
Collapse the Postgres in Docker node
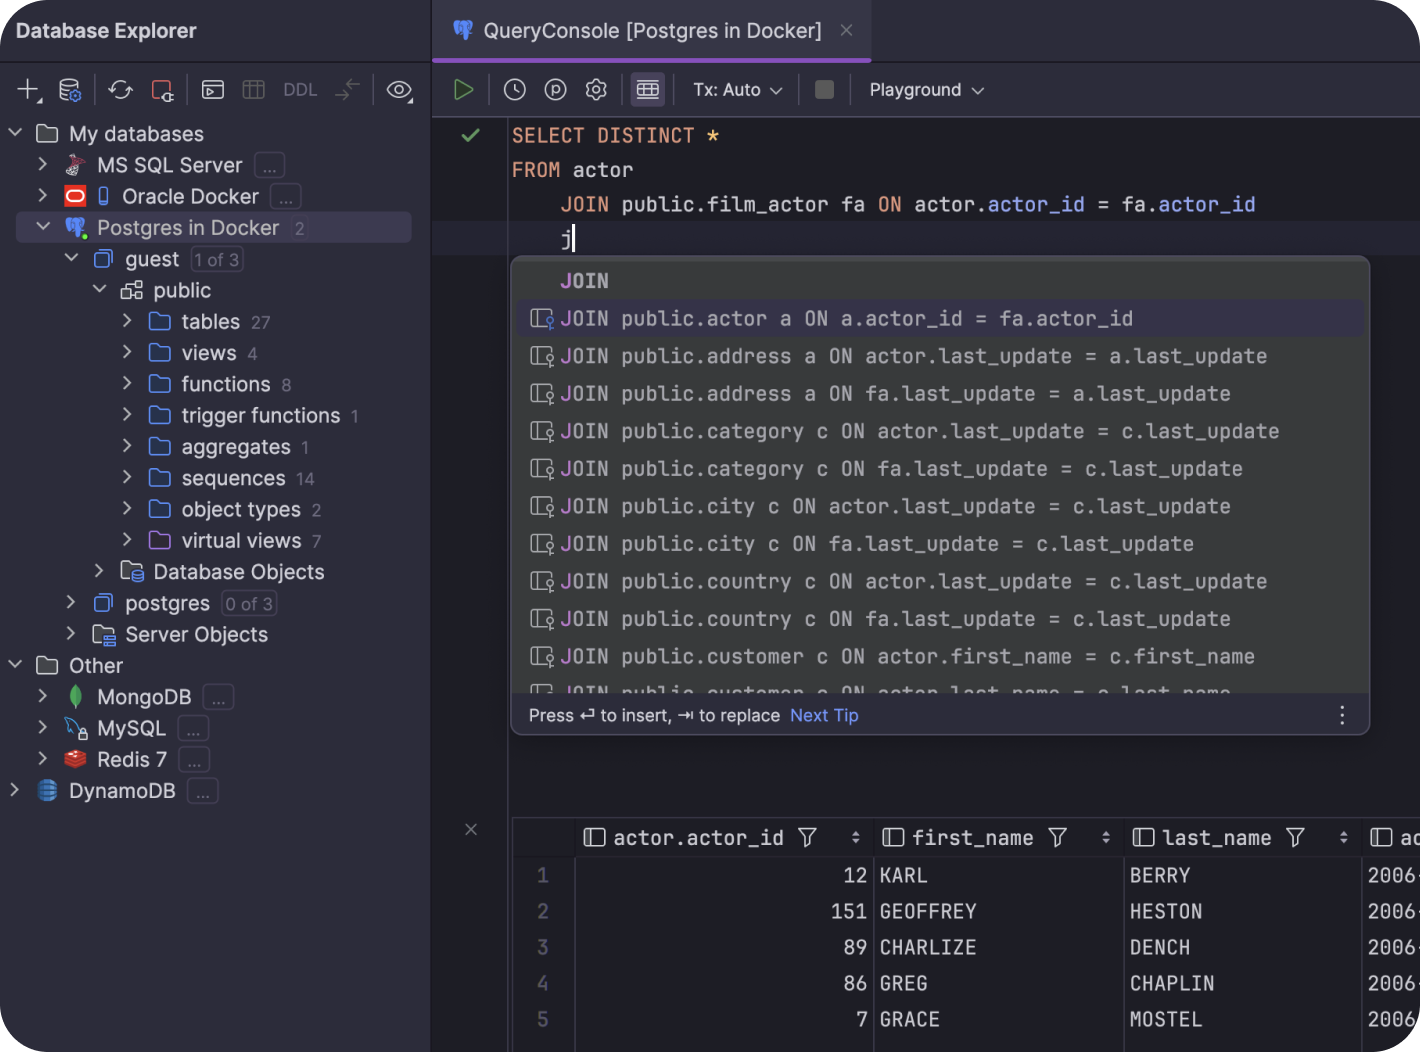(43, 227)
